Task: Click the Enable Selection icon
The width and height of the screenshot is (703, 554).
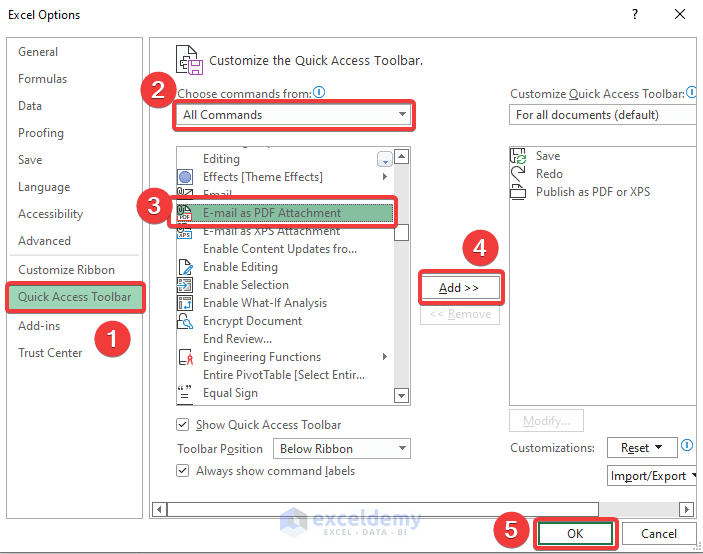Action: pos(185,285)
